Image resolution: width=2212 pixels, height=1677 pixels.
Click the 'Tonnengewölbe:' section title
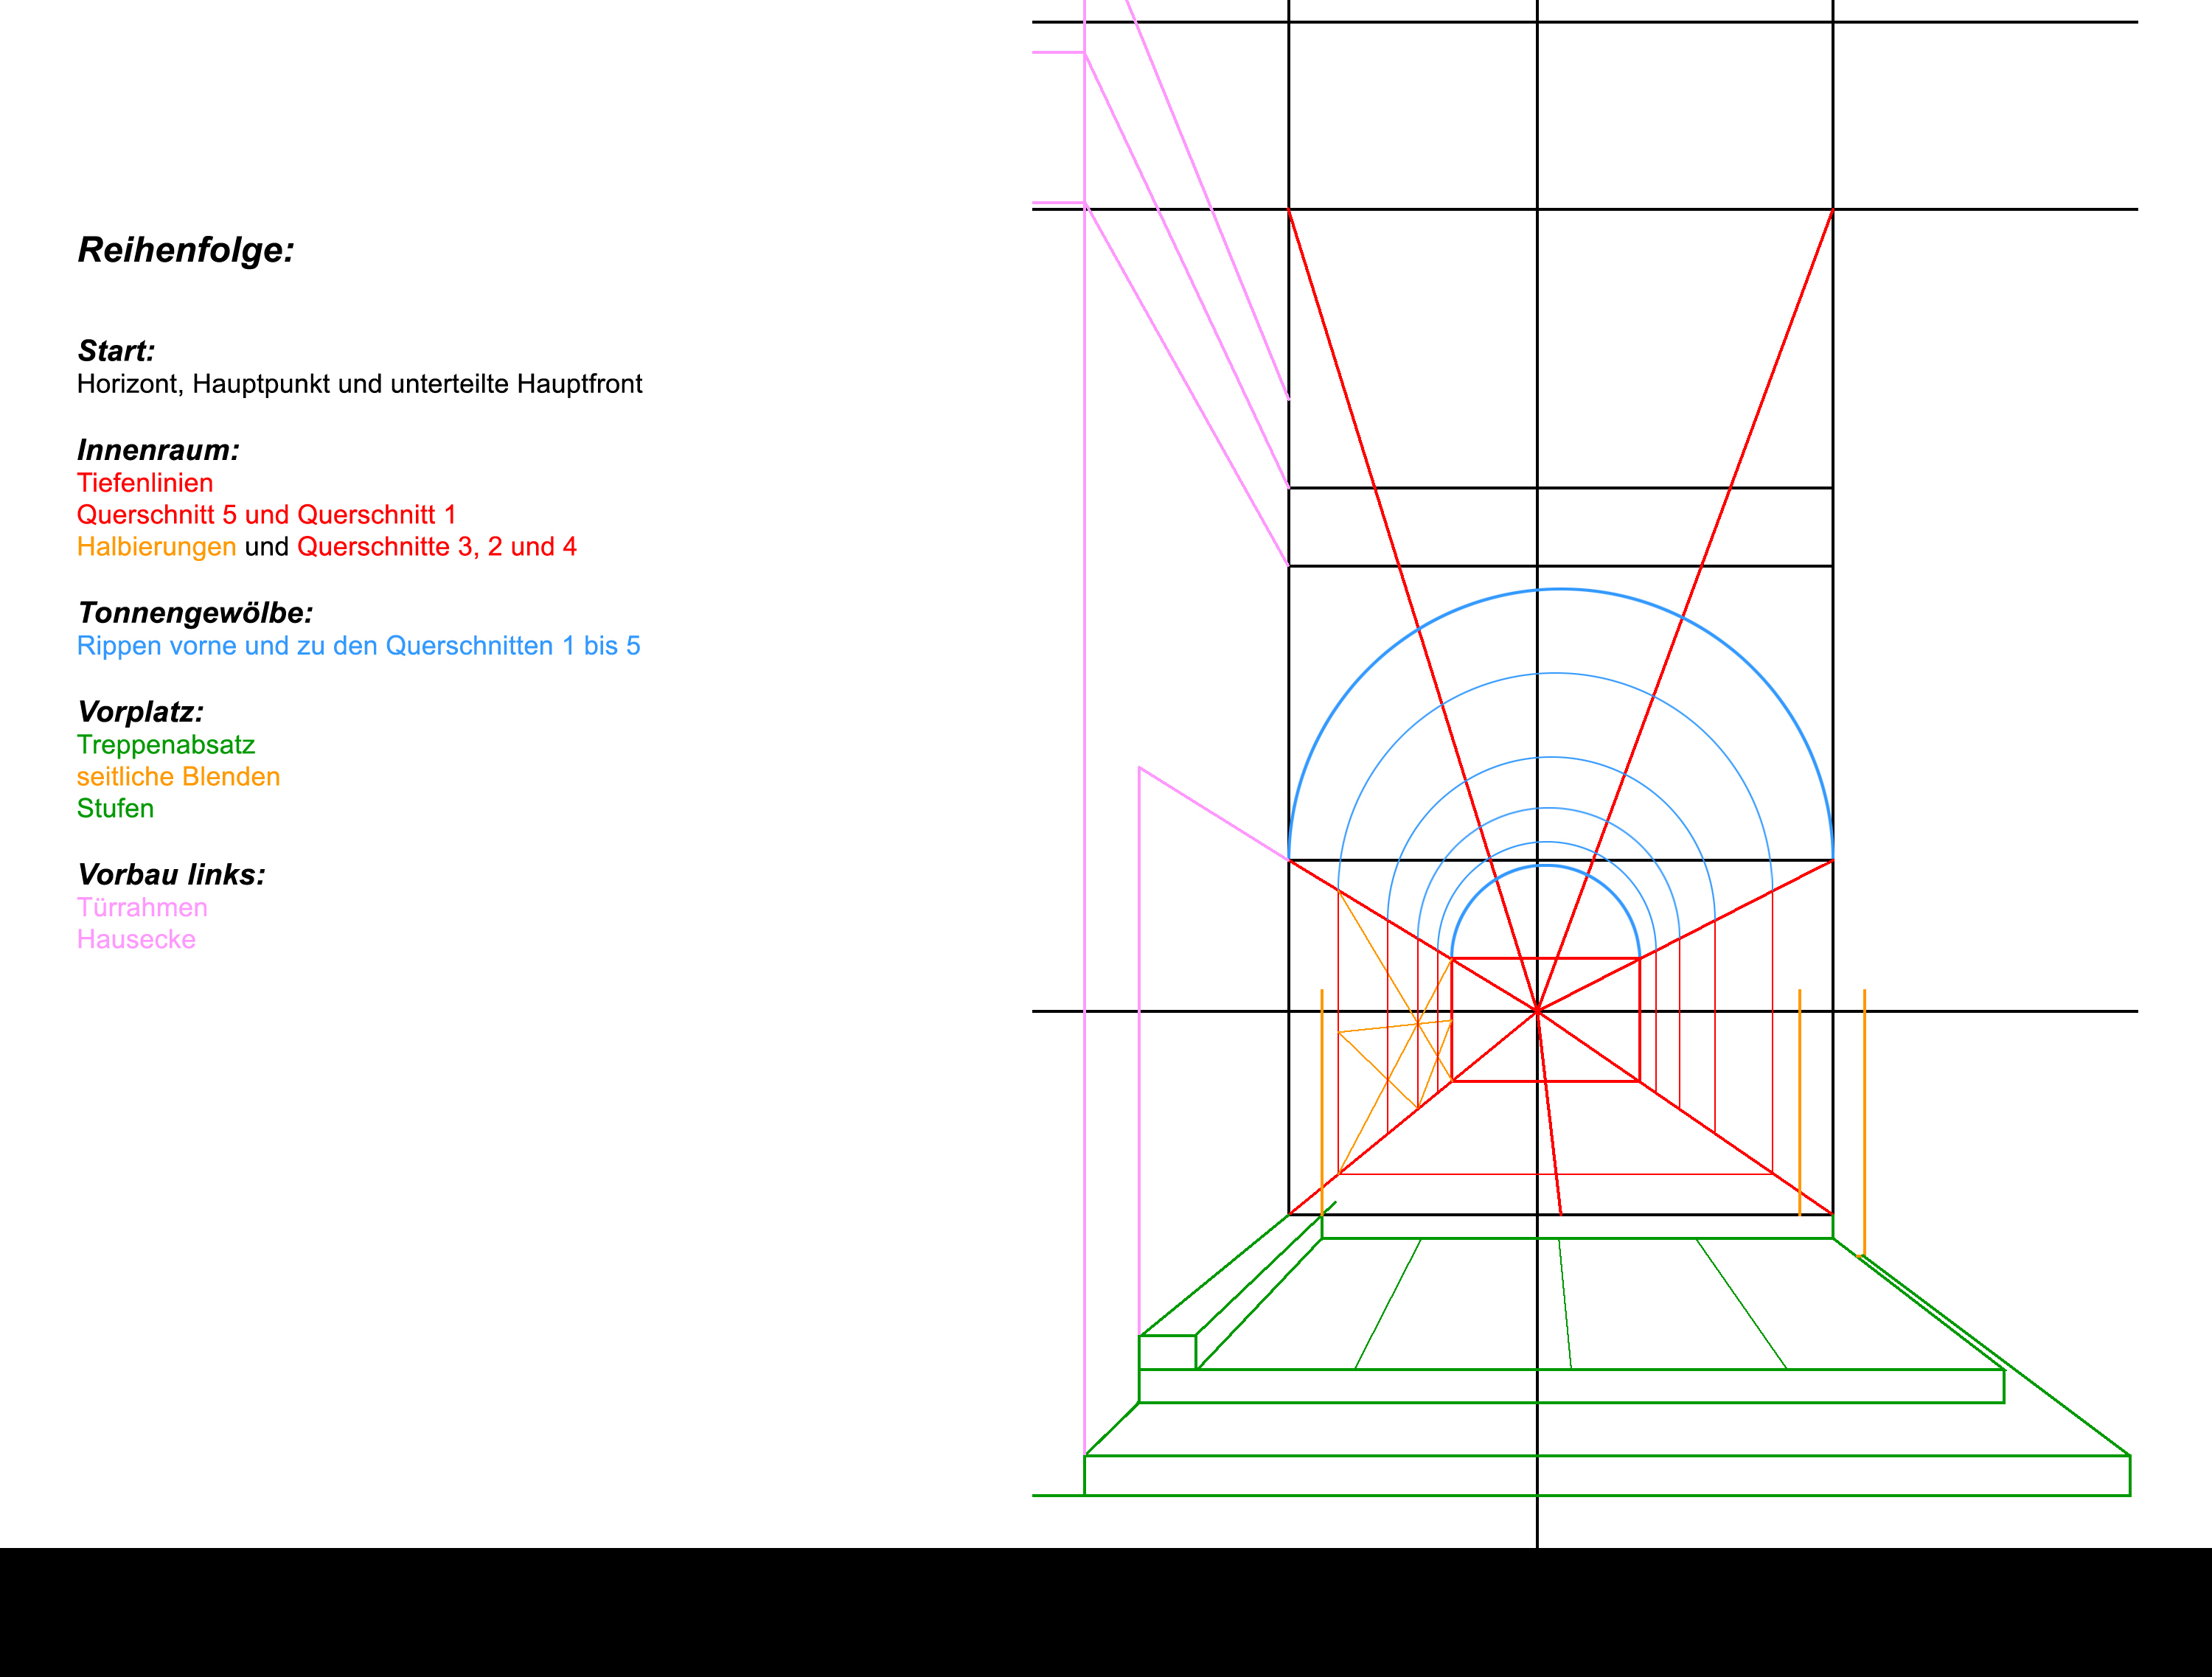tap(195, 613)
